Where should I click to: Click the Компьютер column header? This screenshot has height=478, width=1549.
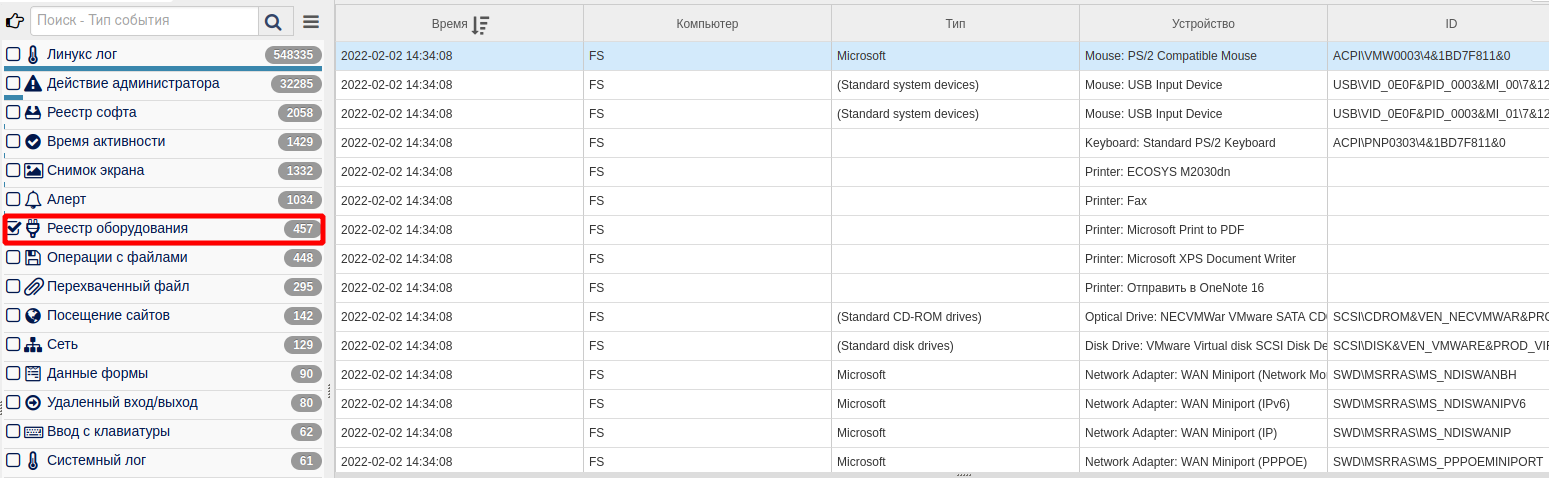click(x=706, y=24)
